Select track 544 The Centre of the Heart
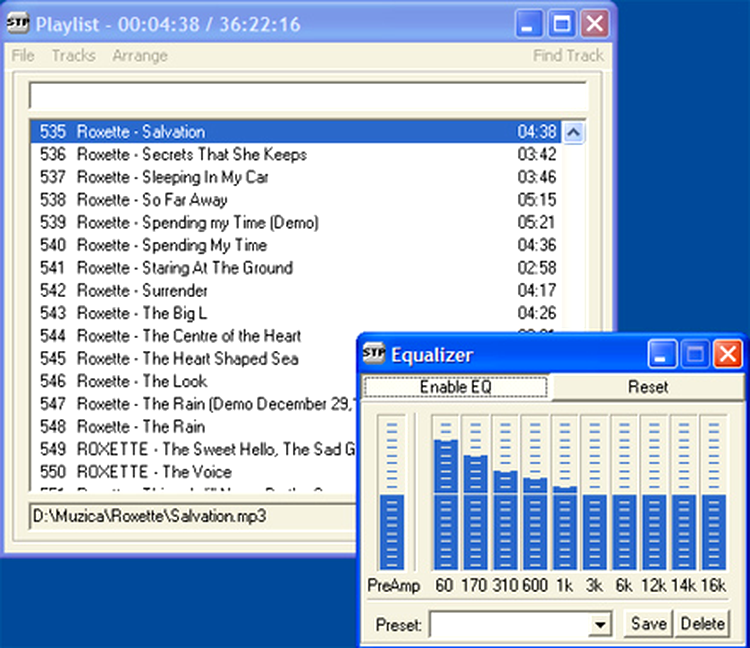Viewport: 750px width, 648px height. (194, 336)
